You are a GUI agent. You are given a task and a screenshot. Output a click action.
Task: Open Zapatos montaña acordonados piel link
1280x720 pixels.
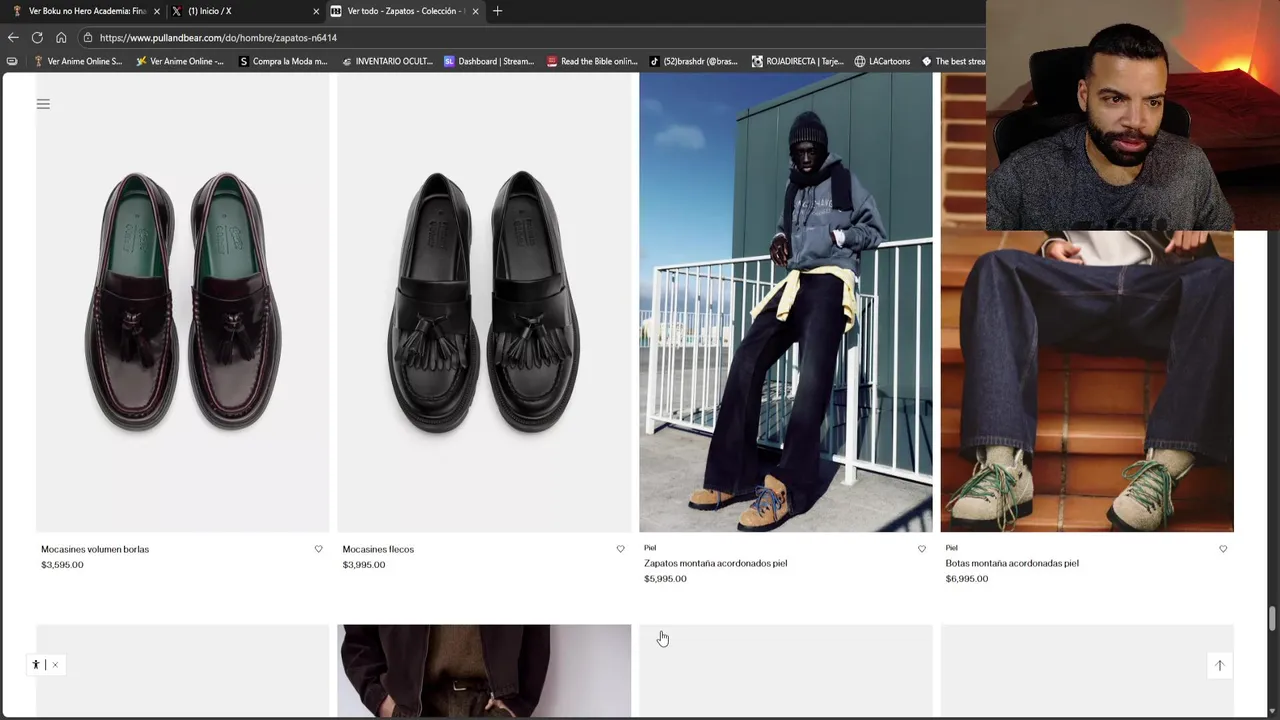715,563
